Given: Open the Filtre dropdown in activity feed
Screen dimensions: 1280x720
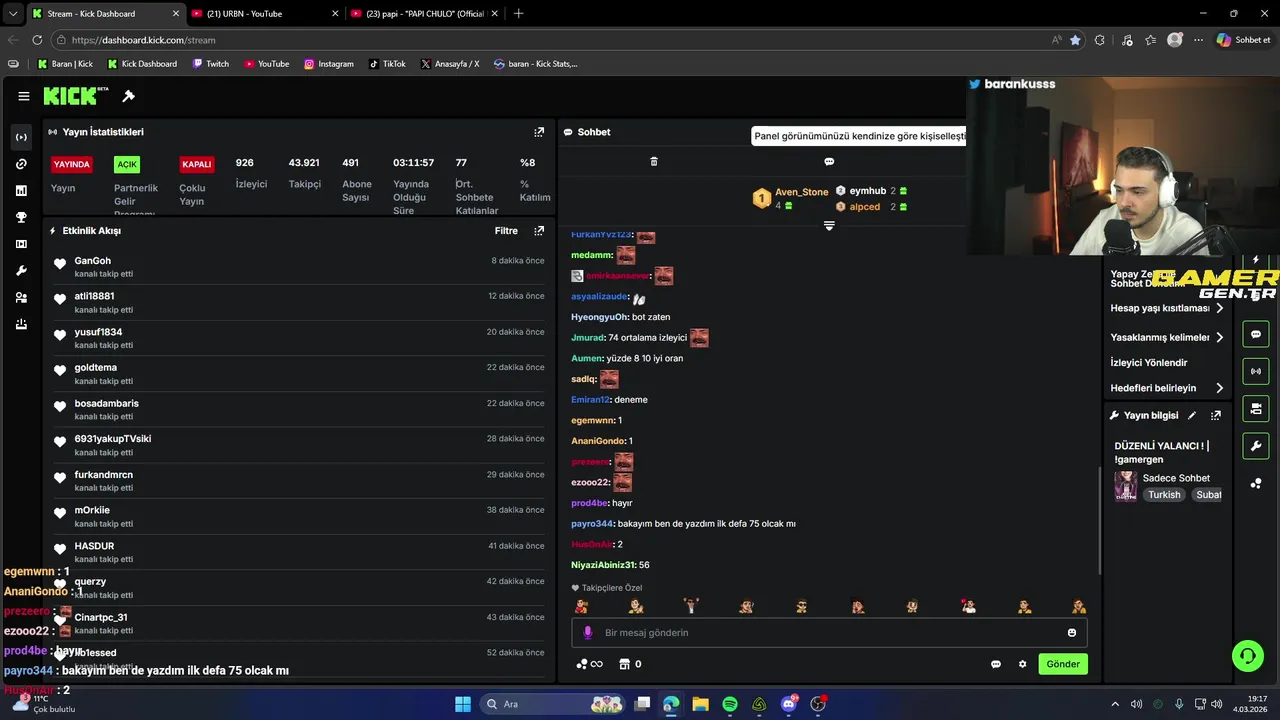Looking at the screenshot, I should click(x=506, y=231).
